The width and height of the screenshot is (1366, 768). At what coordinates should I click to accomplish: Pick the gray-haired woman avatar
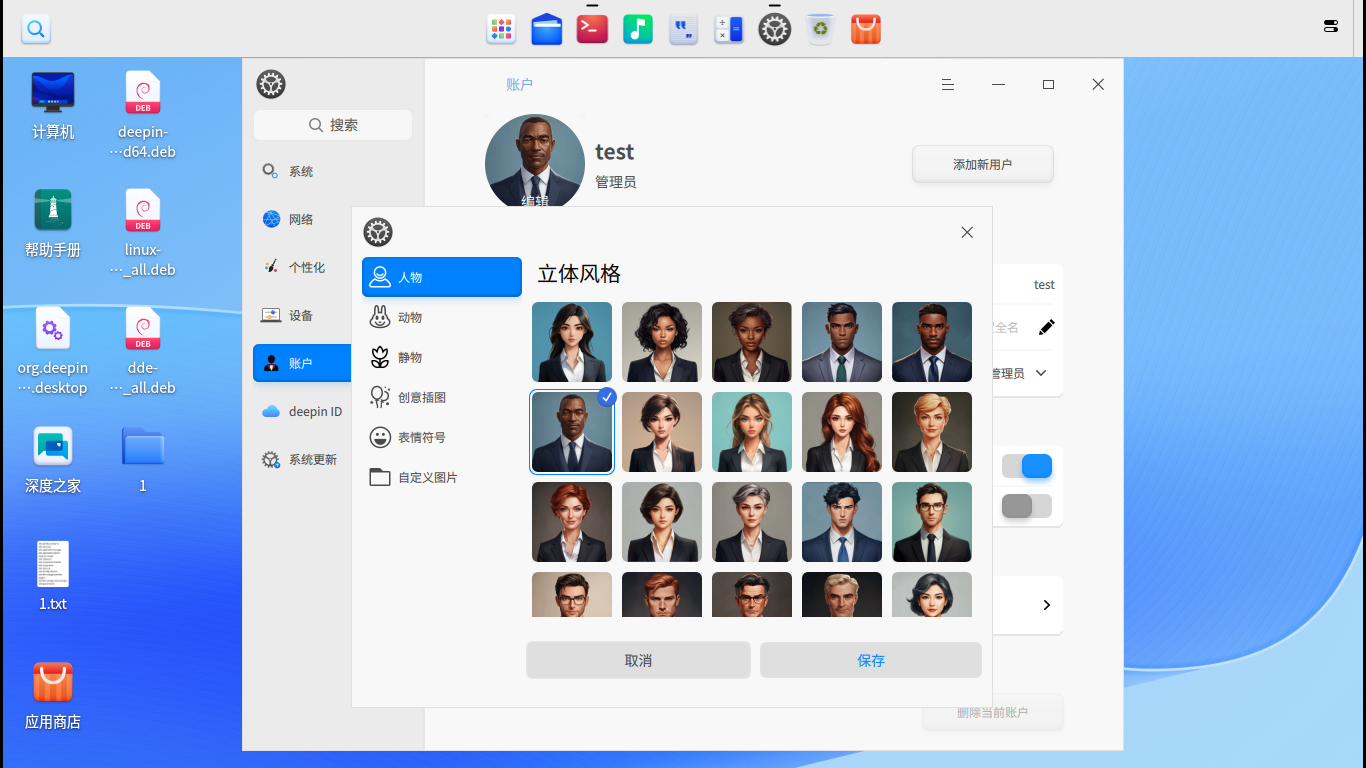click(x=752, y=522)
